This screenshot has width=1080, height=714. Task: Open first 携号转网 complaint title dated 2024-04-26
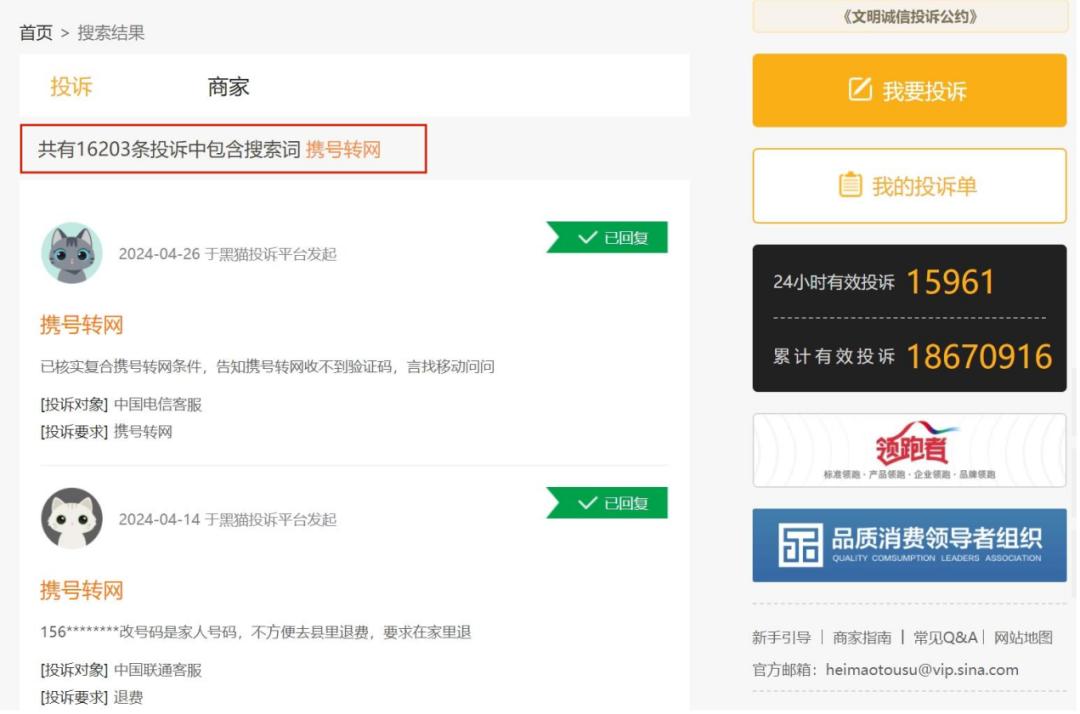click(81, 325)
